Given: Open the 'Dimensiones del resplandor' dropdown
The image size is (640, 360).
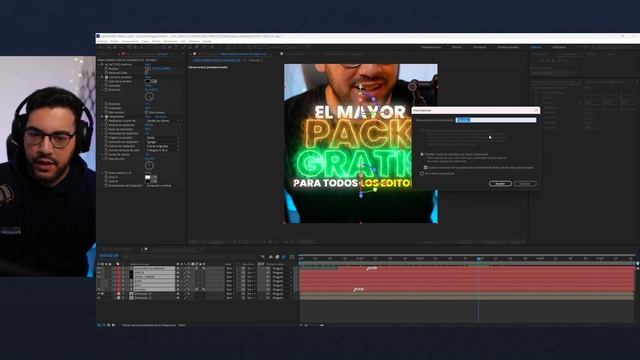Looking at the screenshot, I should [x=163, y=185].
